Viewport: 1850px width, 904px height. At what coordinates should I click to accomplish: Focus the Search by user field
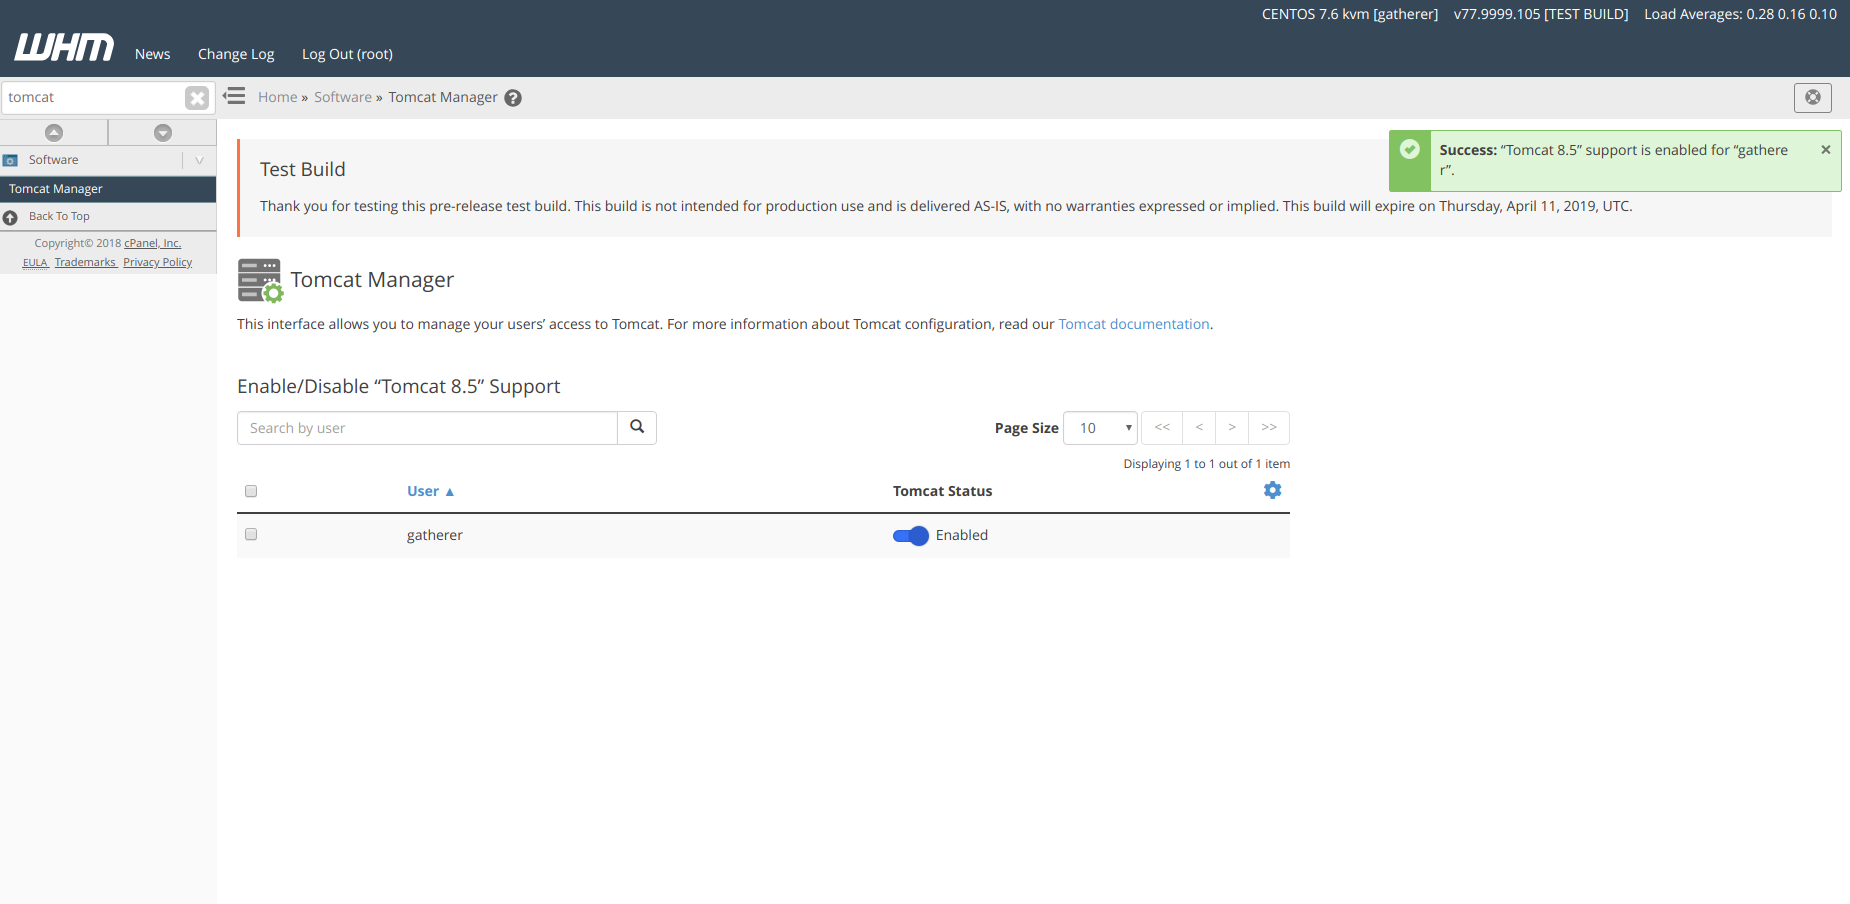click(427, 428)
